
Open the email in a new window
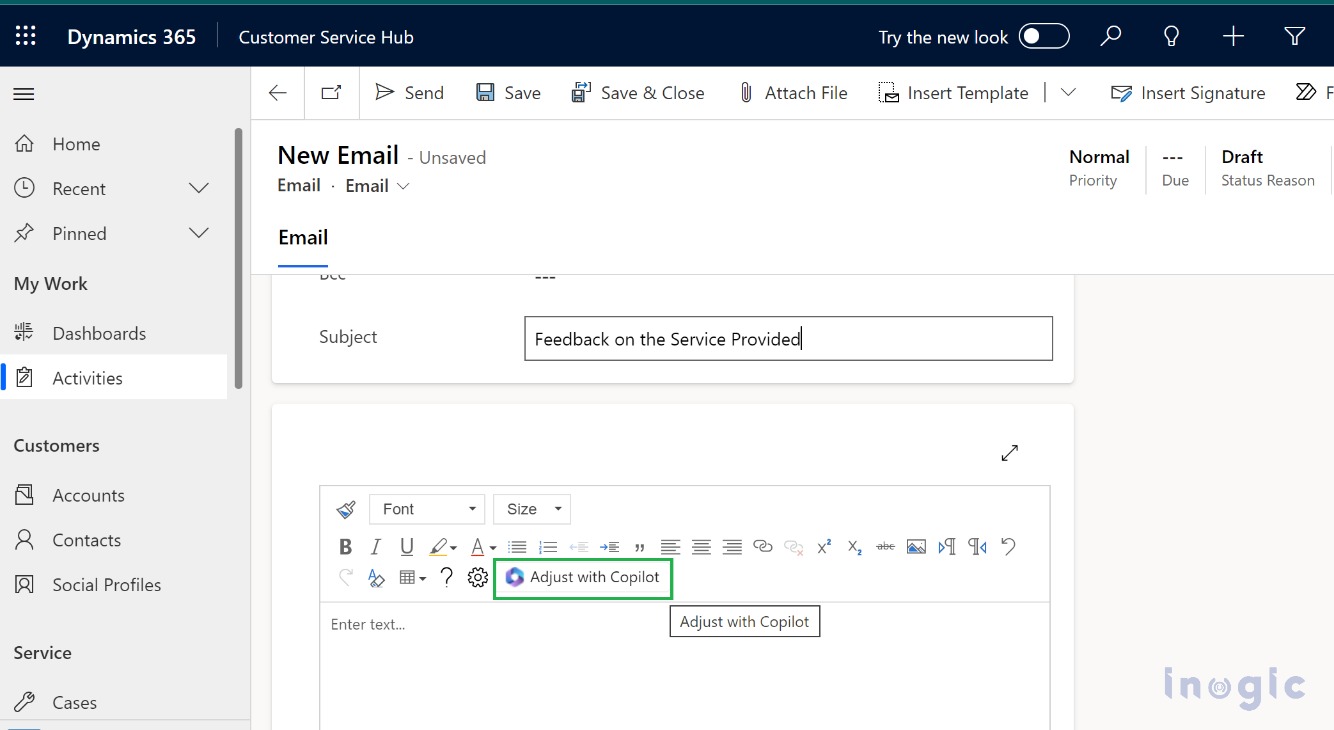331,93
